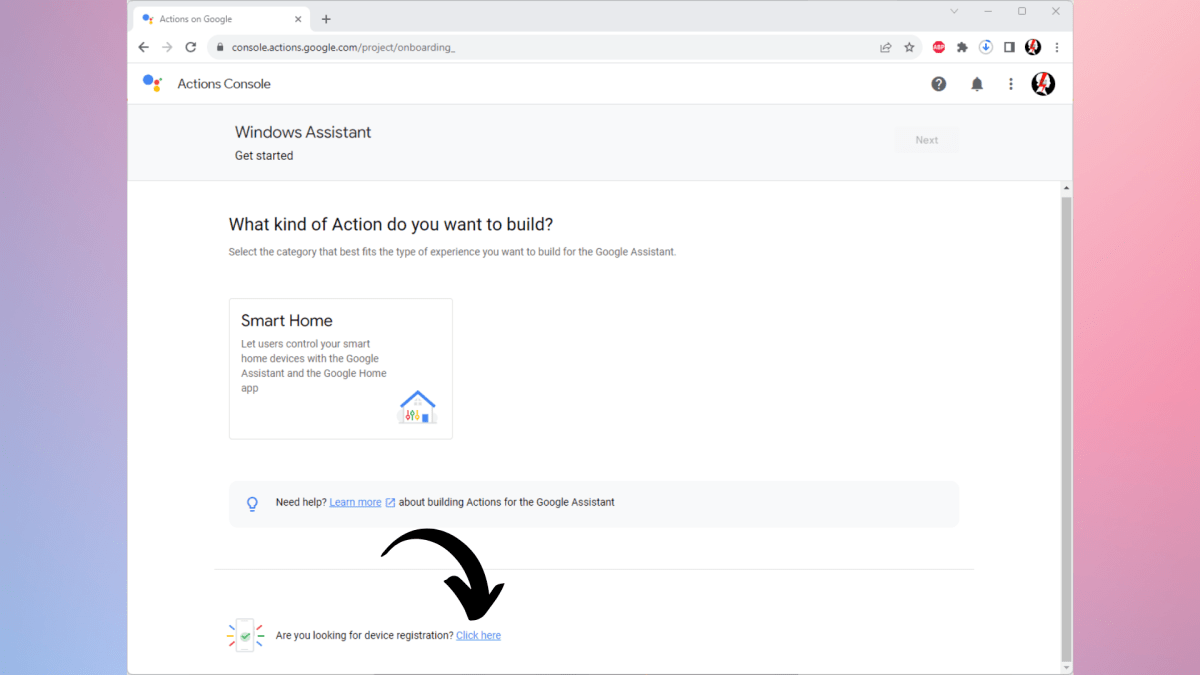The width and height of the screenshot is (1200, 675).
Task: Click the Actions Console title
Action: point(224,84)
